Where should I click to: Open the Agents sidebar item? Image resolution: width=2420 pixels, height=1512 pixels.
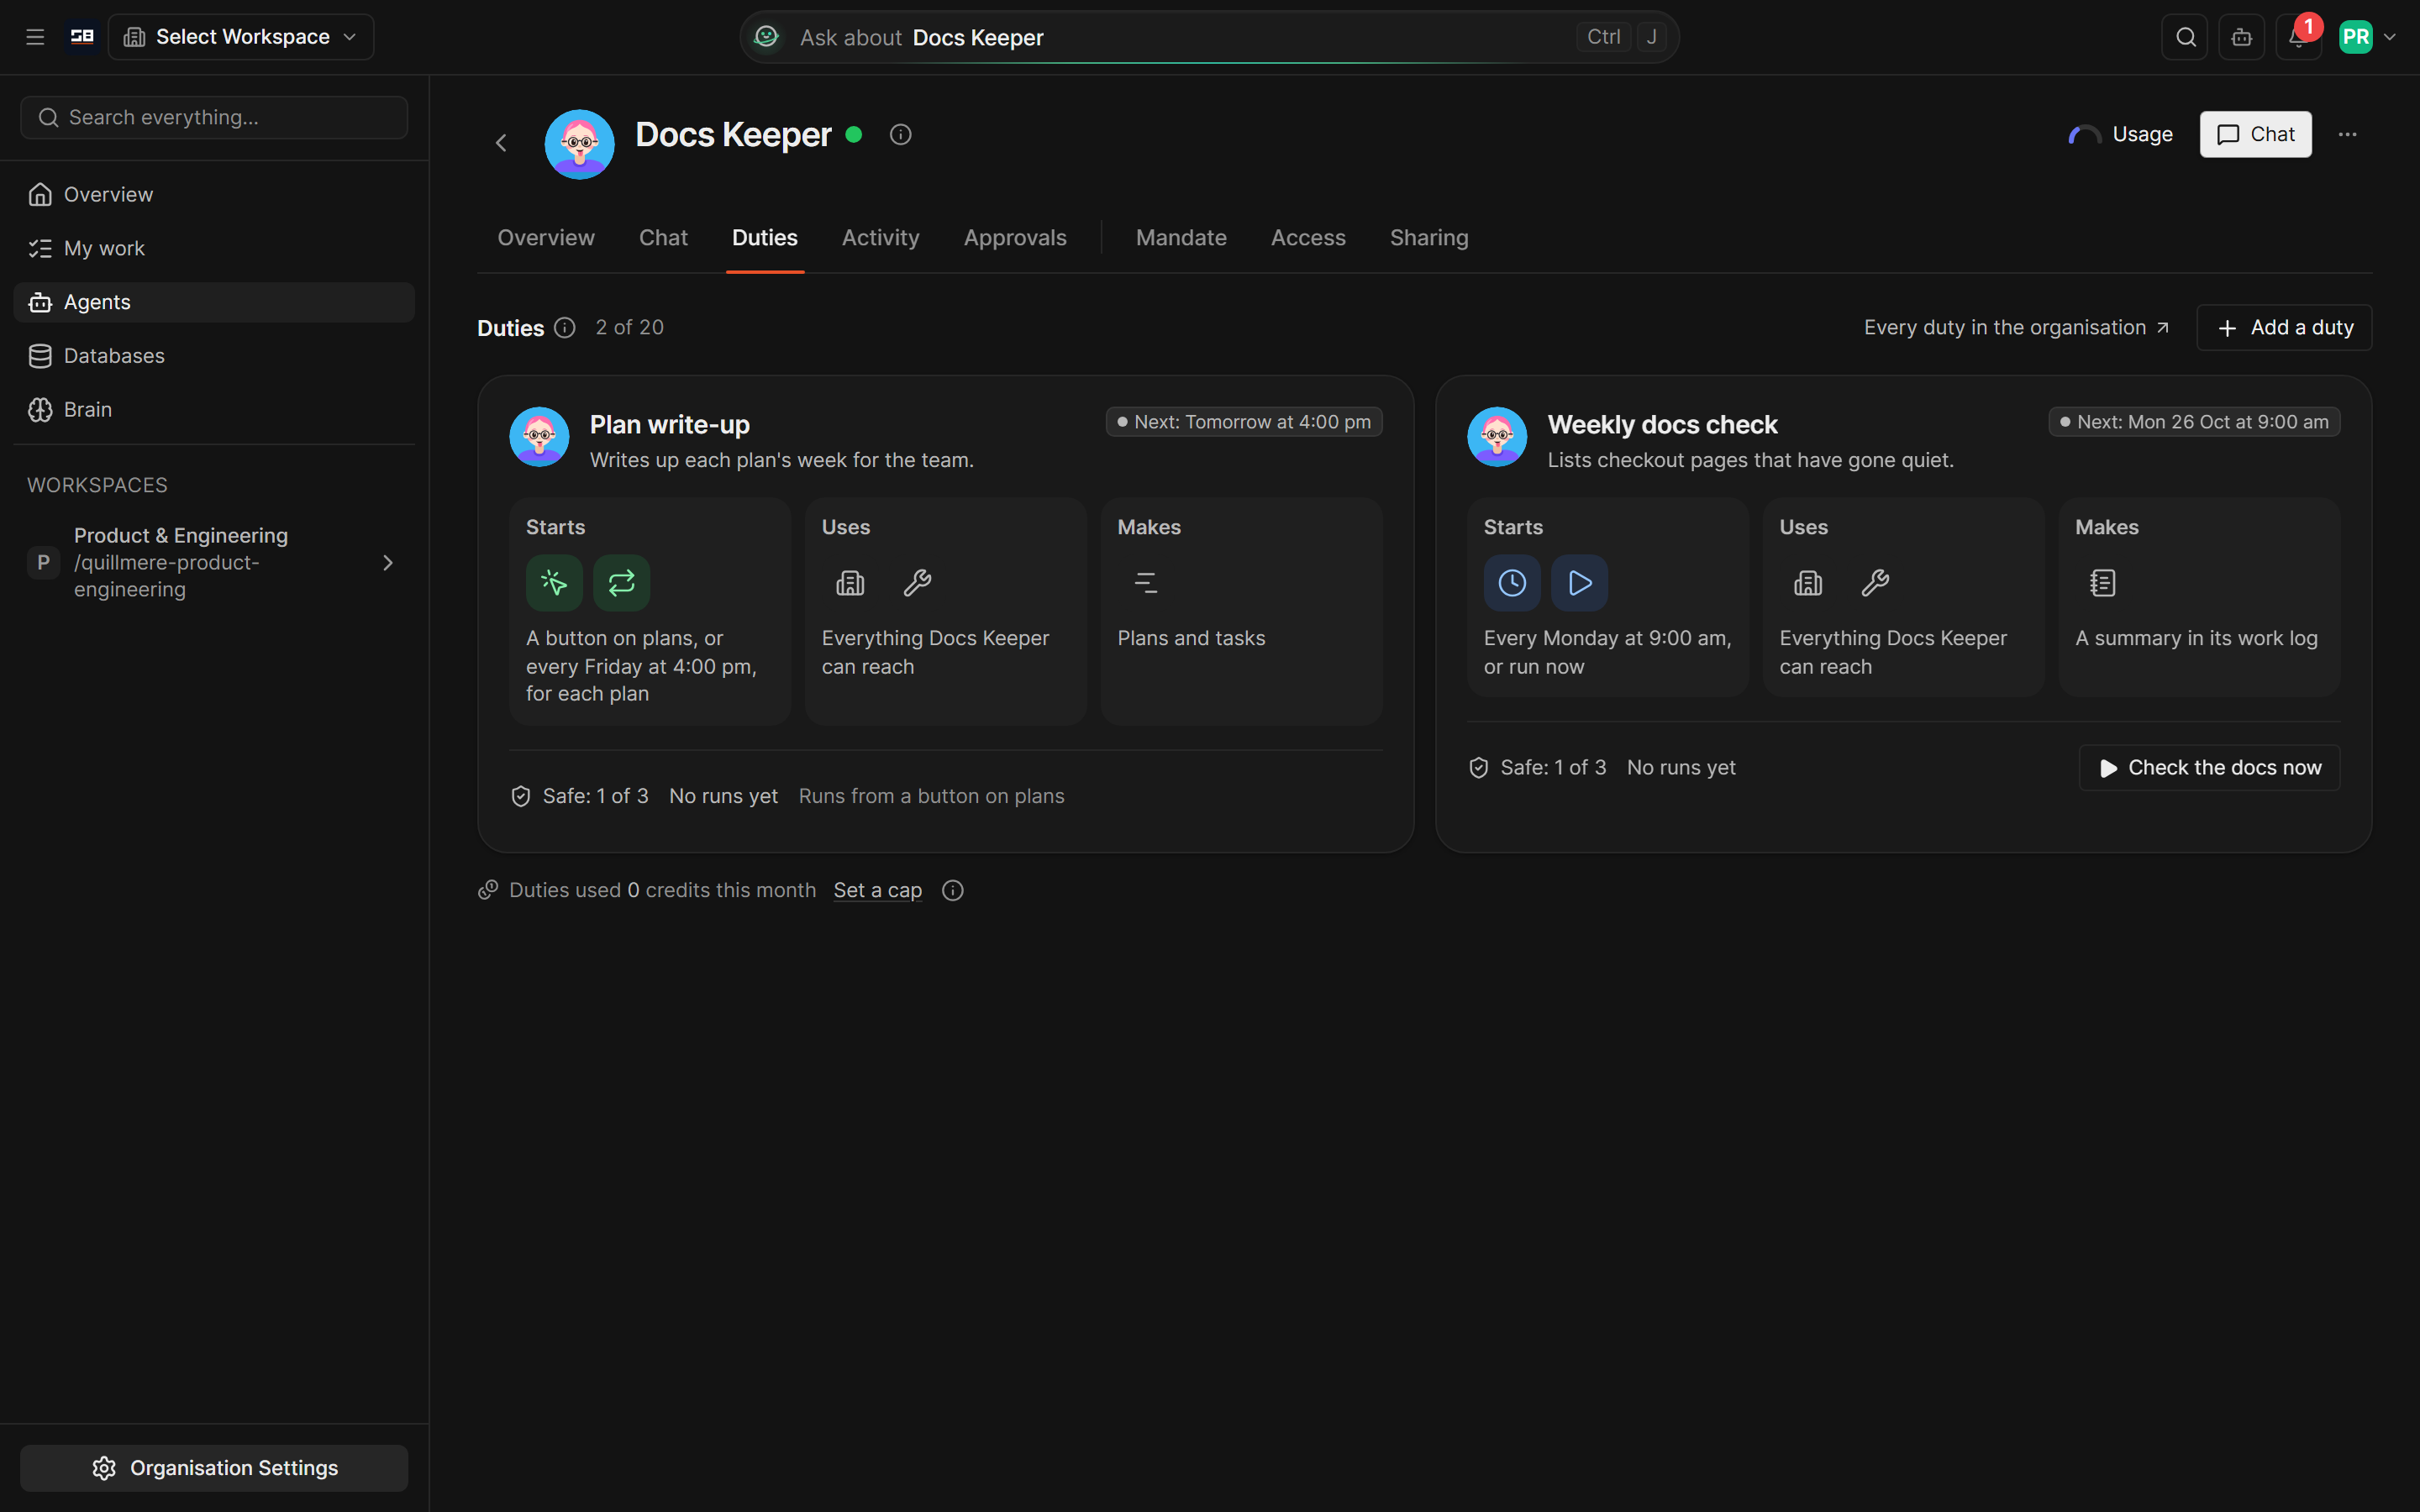(214, 302)
